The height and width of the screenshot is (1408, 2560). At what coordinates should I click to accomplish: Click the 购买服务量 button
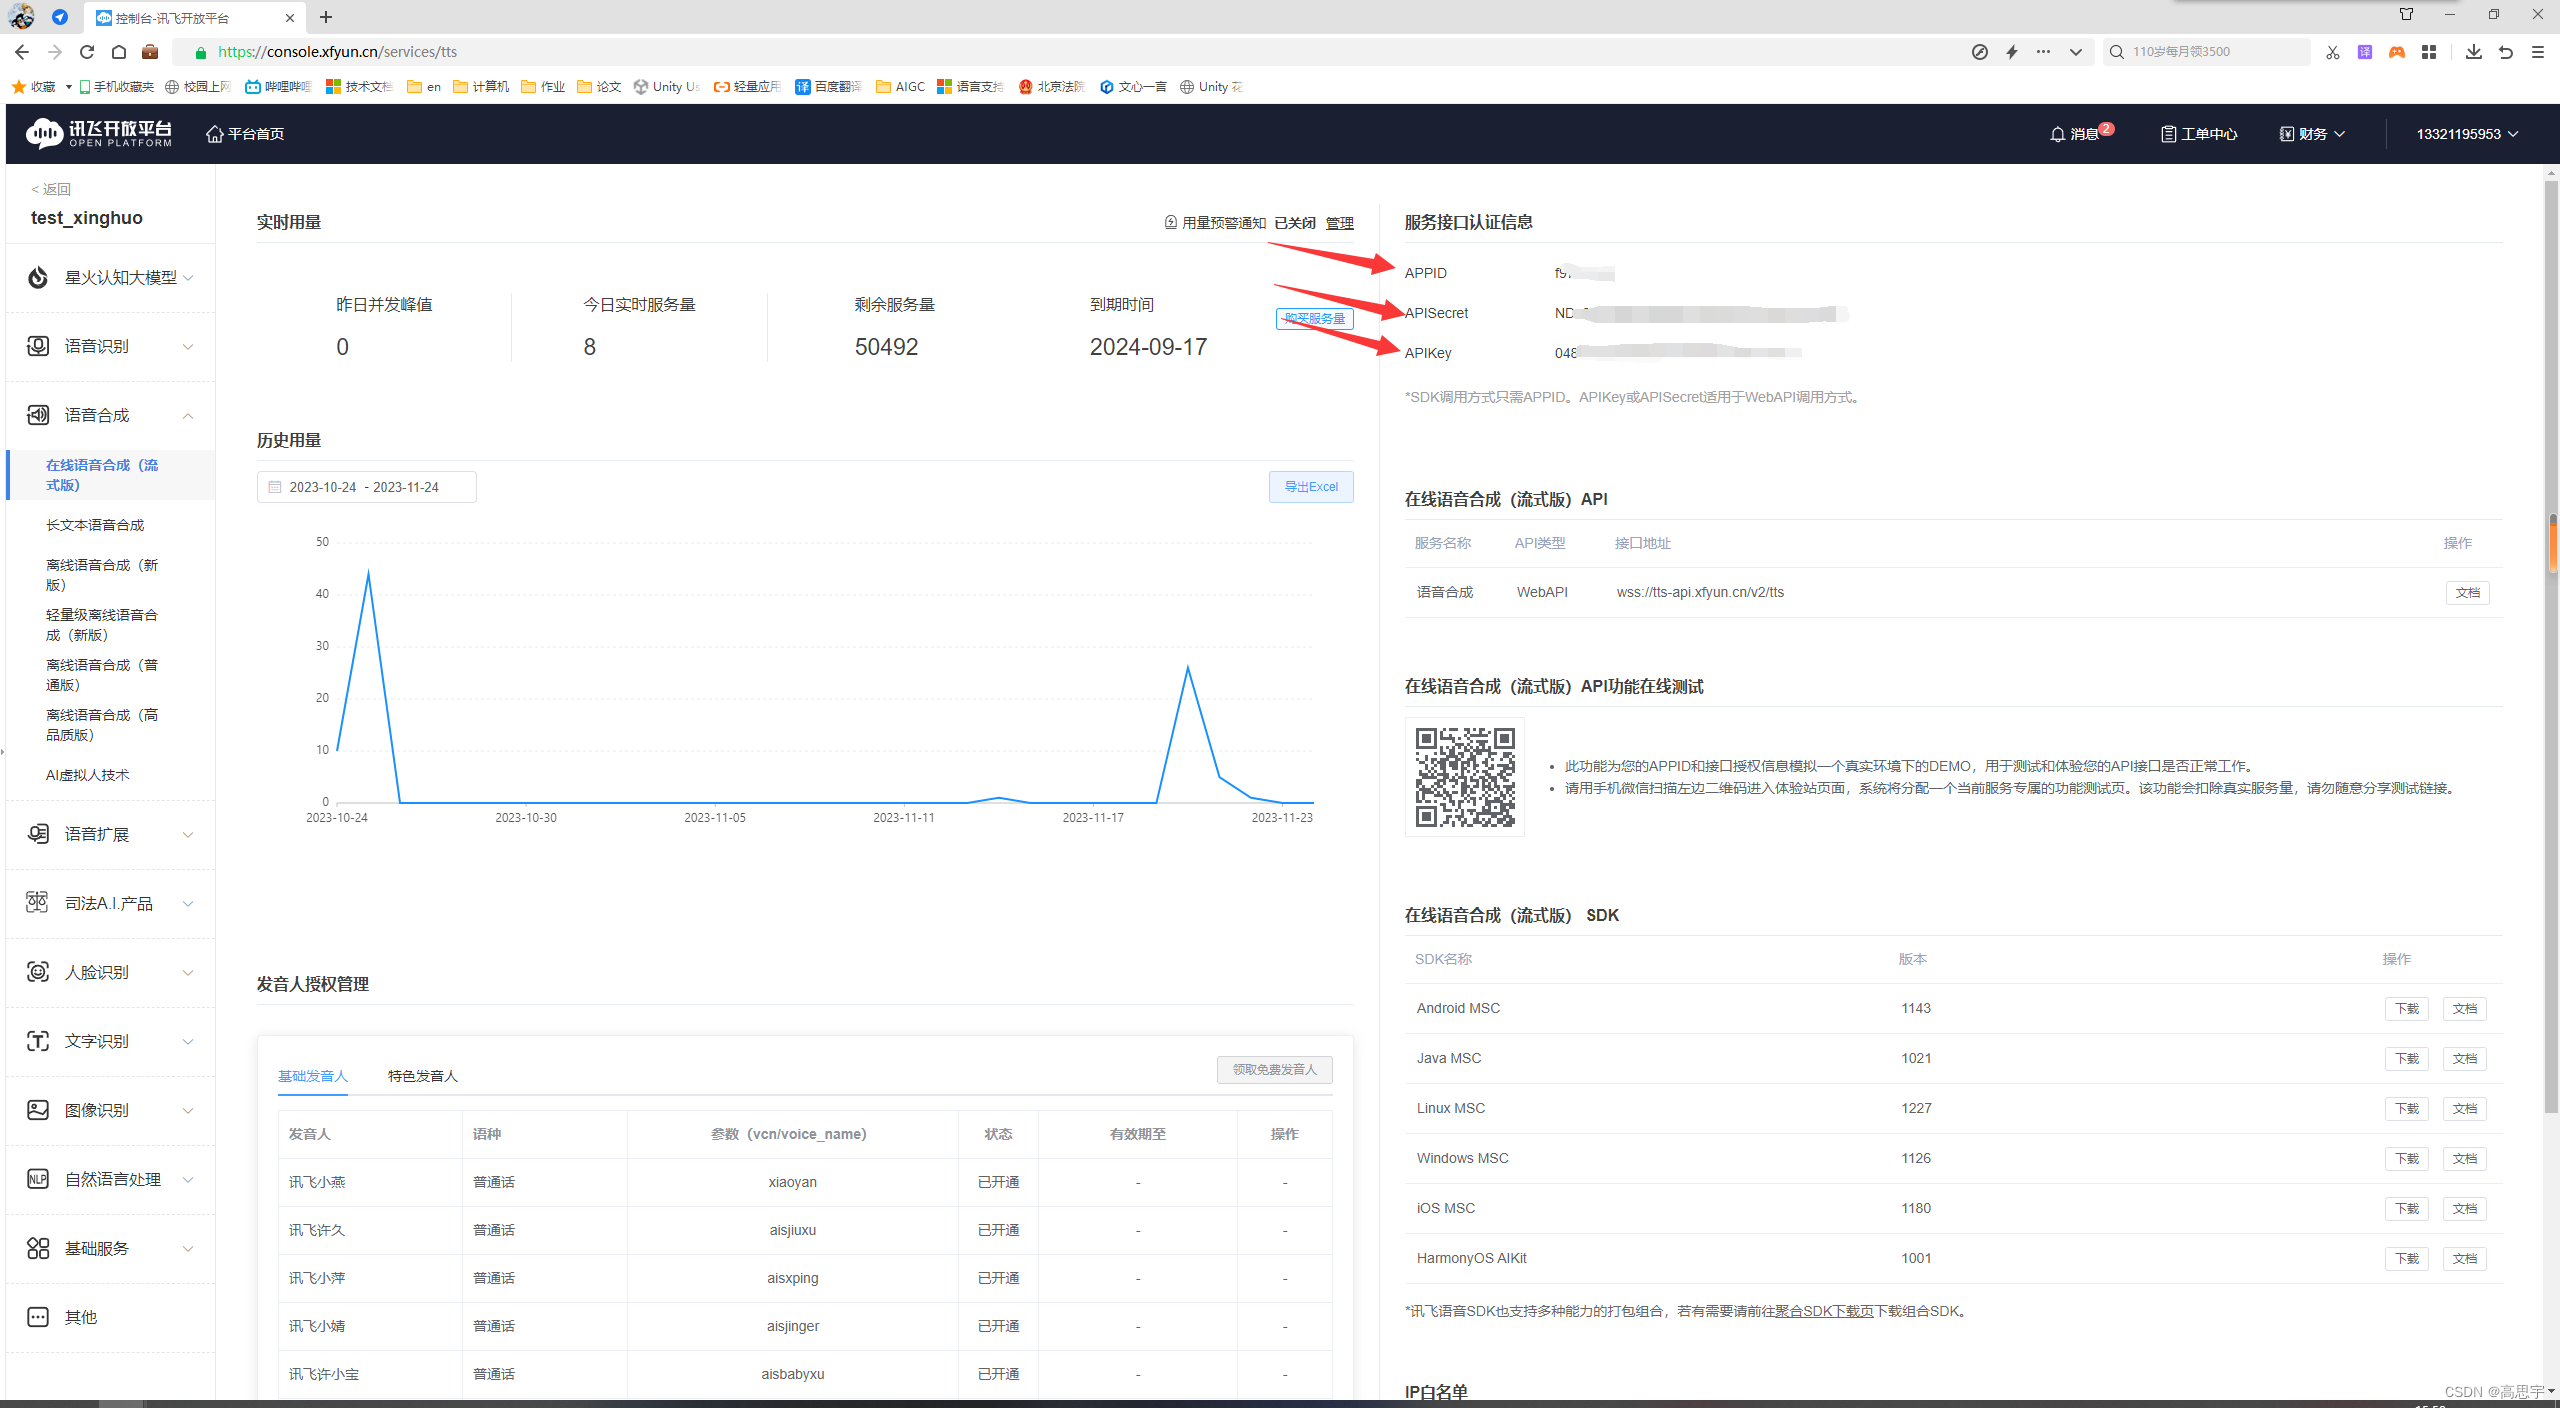(1314, 319)
